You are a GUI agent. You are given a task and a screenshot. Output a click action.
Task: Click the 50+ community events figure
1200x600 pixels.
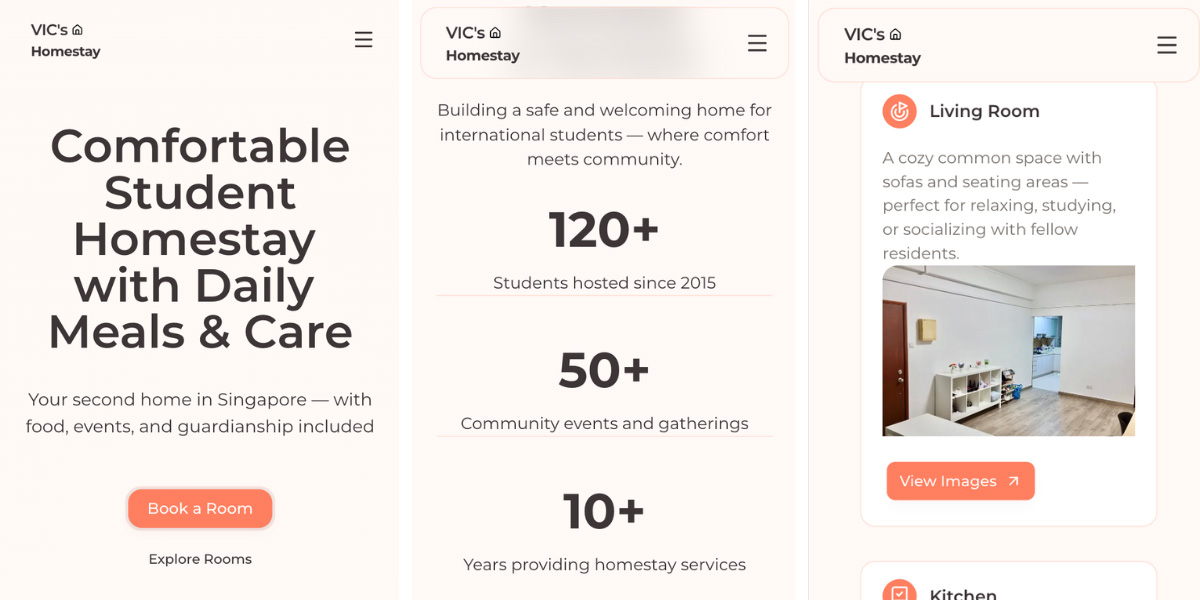604,370
